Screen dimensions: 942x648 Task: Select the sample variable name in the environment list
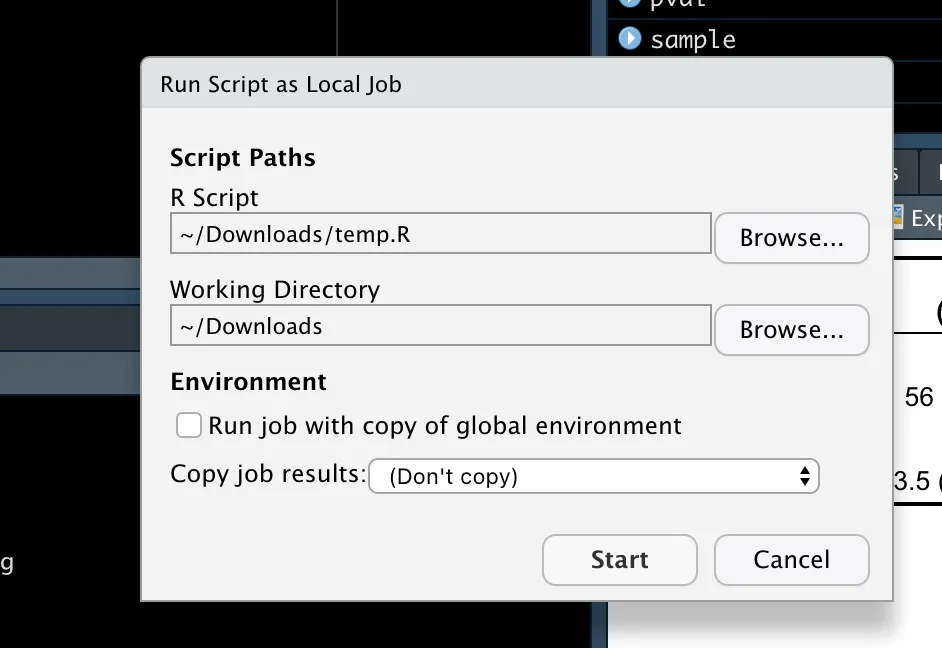[x=692, y=40]
